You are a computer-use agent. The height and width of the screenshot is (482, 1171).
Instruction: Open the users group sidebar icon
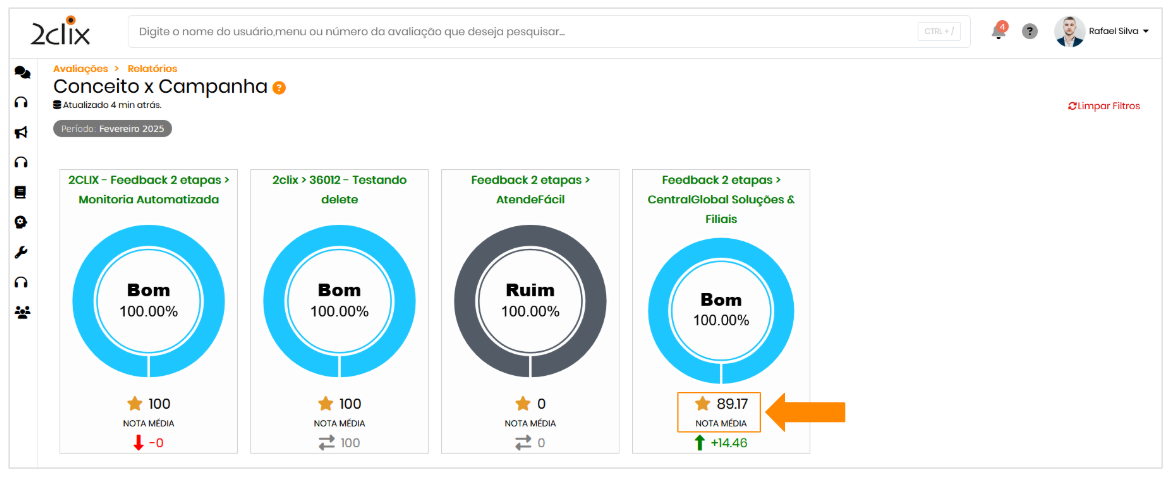pyautogui.click(x=22, y=312)
